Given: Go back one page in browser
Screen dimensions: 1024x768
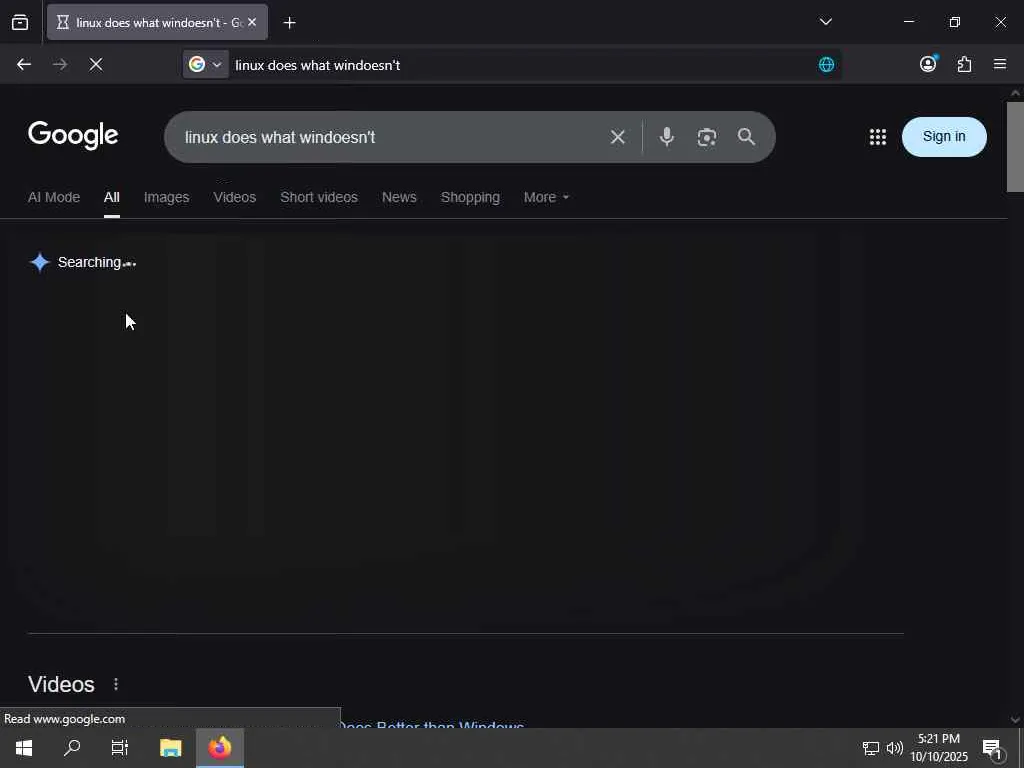Looking at the screenshot, I should (24, 64).
